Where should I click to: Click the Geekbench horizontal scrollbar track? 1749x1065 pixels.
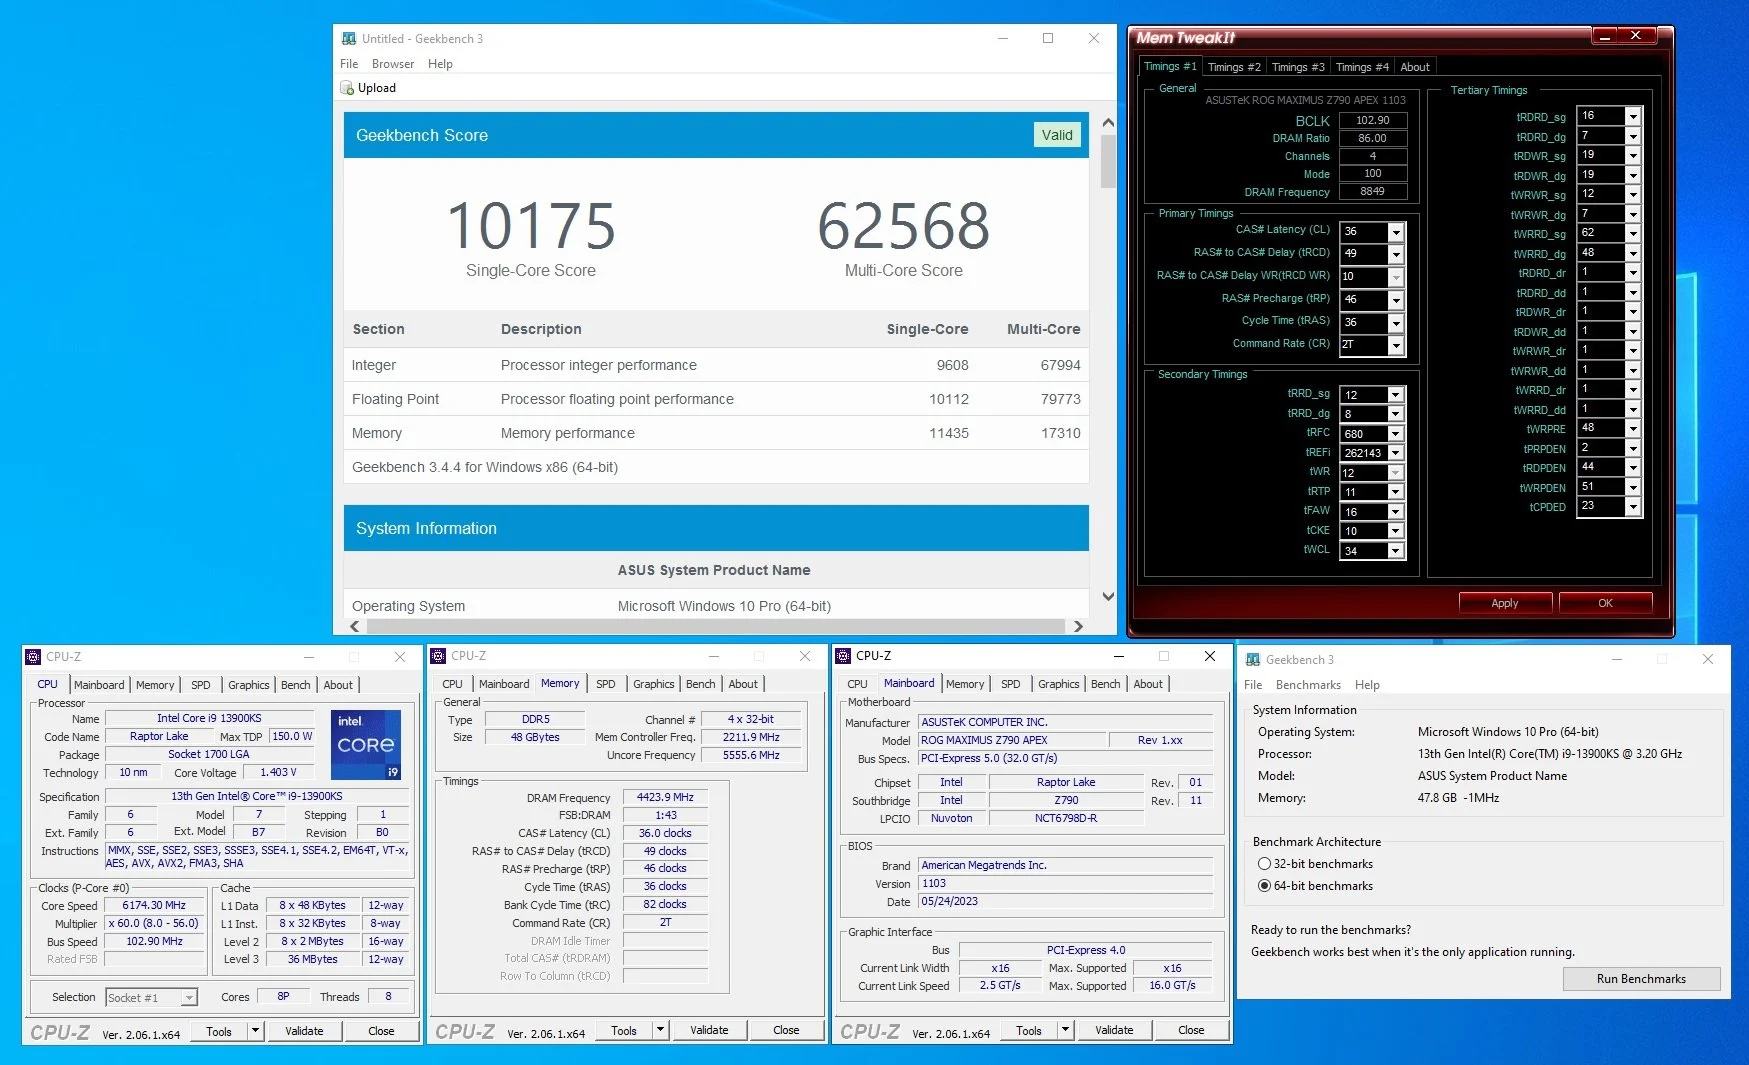(716, 626)
